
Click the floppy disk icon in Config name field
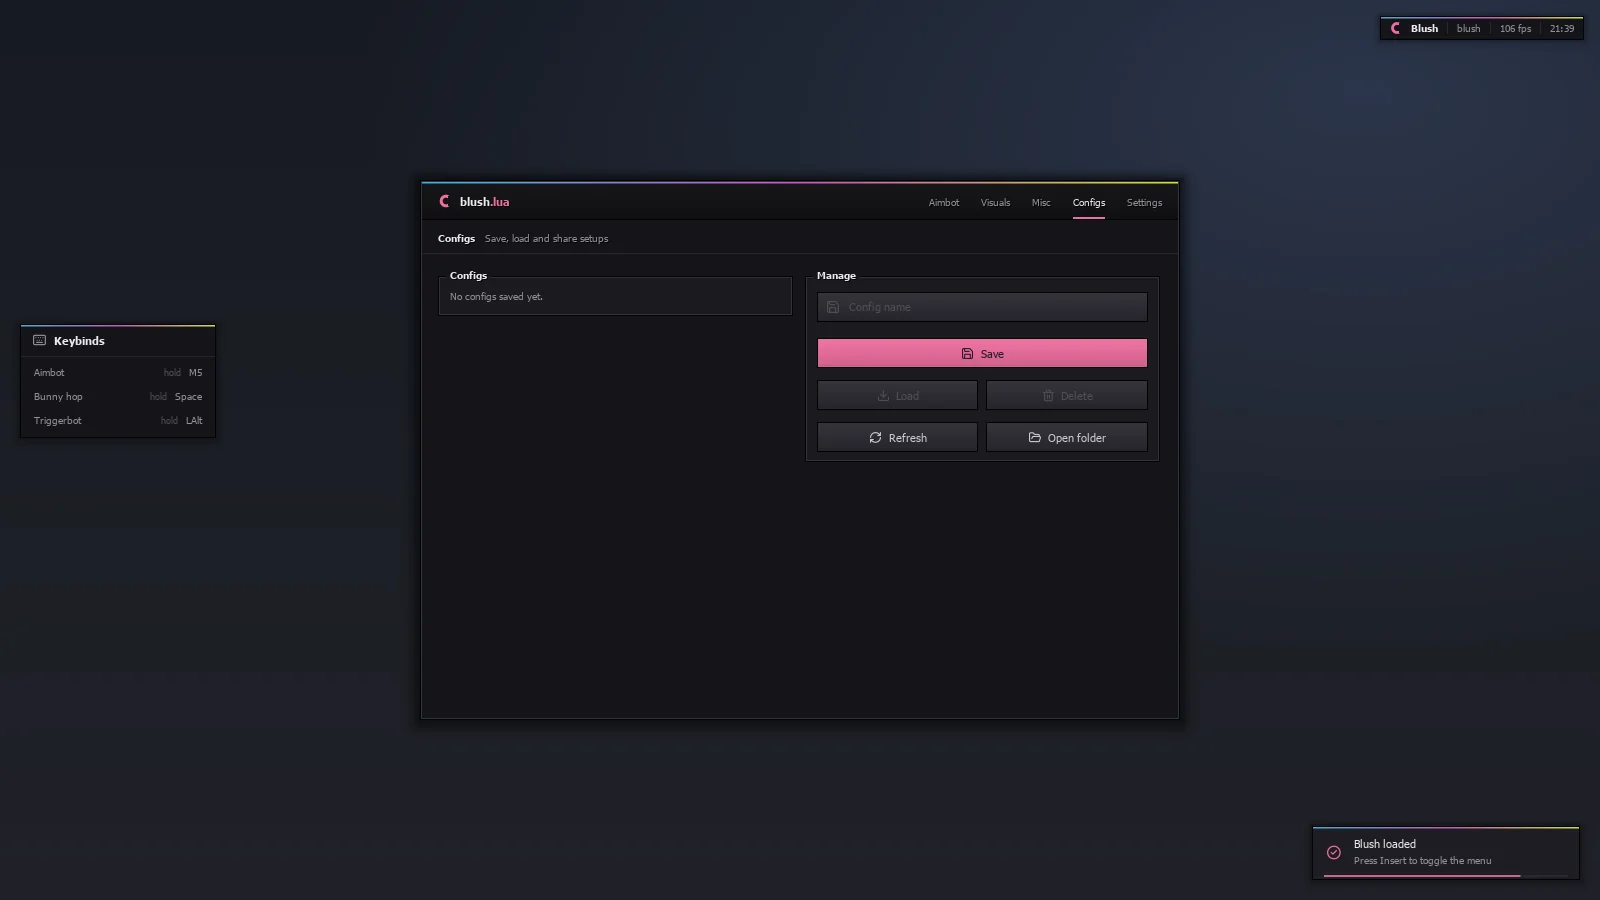tap(833, 307)
